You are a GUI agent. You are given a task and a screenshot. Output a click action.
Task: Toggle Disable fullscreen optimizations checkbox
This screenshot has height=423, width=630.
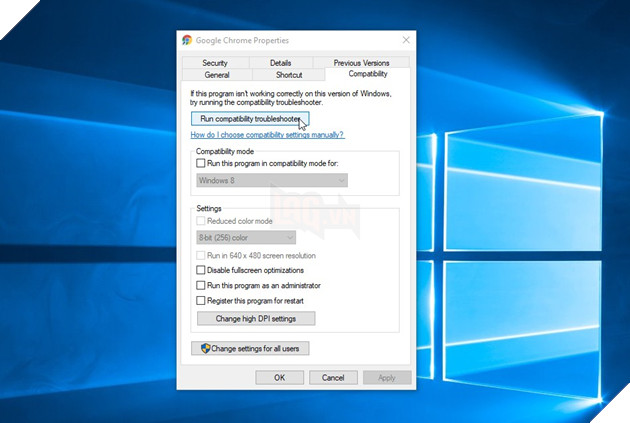pyautogui.click(x=200, y=270)
